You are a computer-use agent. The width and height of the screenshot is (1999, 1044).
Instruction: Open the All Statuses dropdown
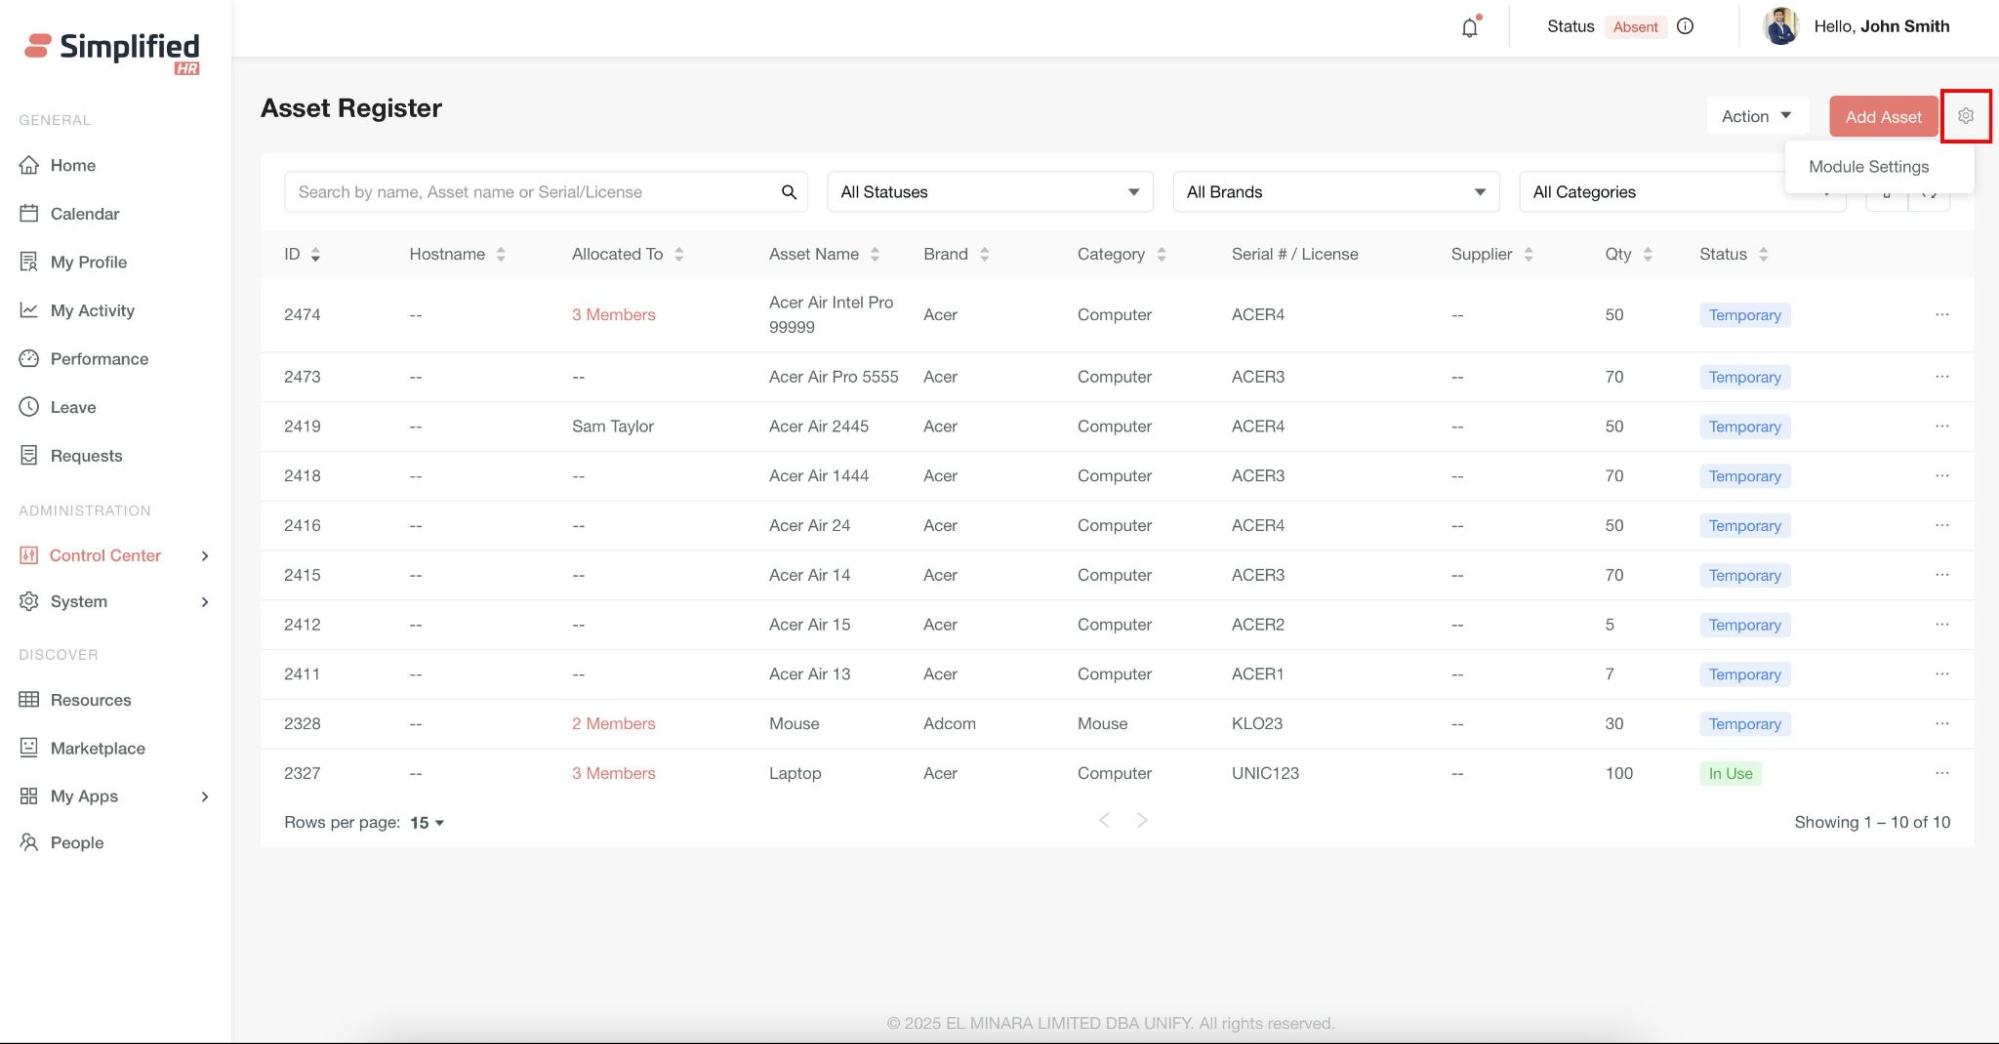[x=989, y=192]
